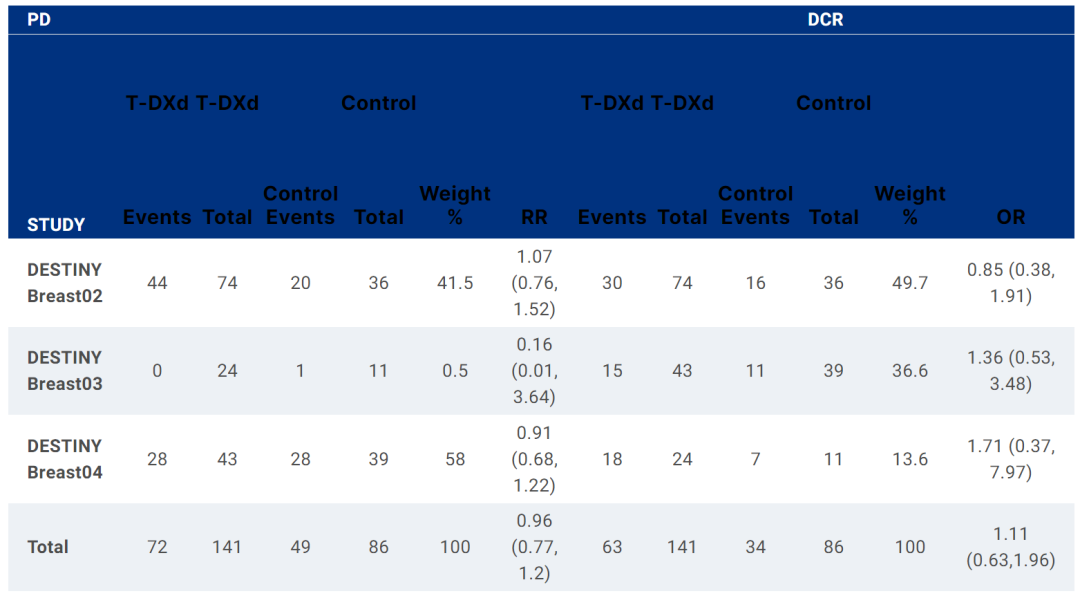
Task: Select the 41.5 weight percentage cell
Action: click(x=455, y=283)
